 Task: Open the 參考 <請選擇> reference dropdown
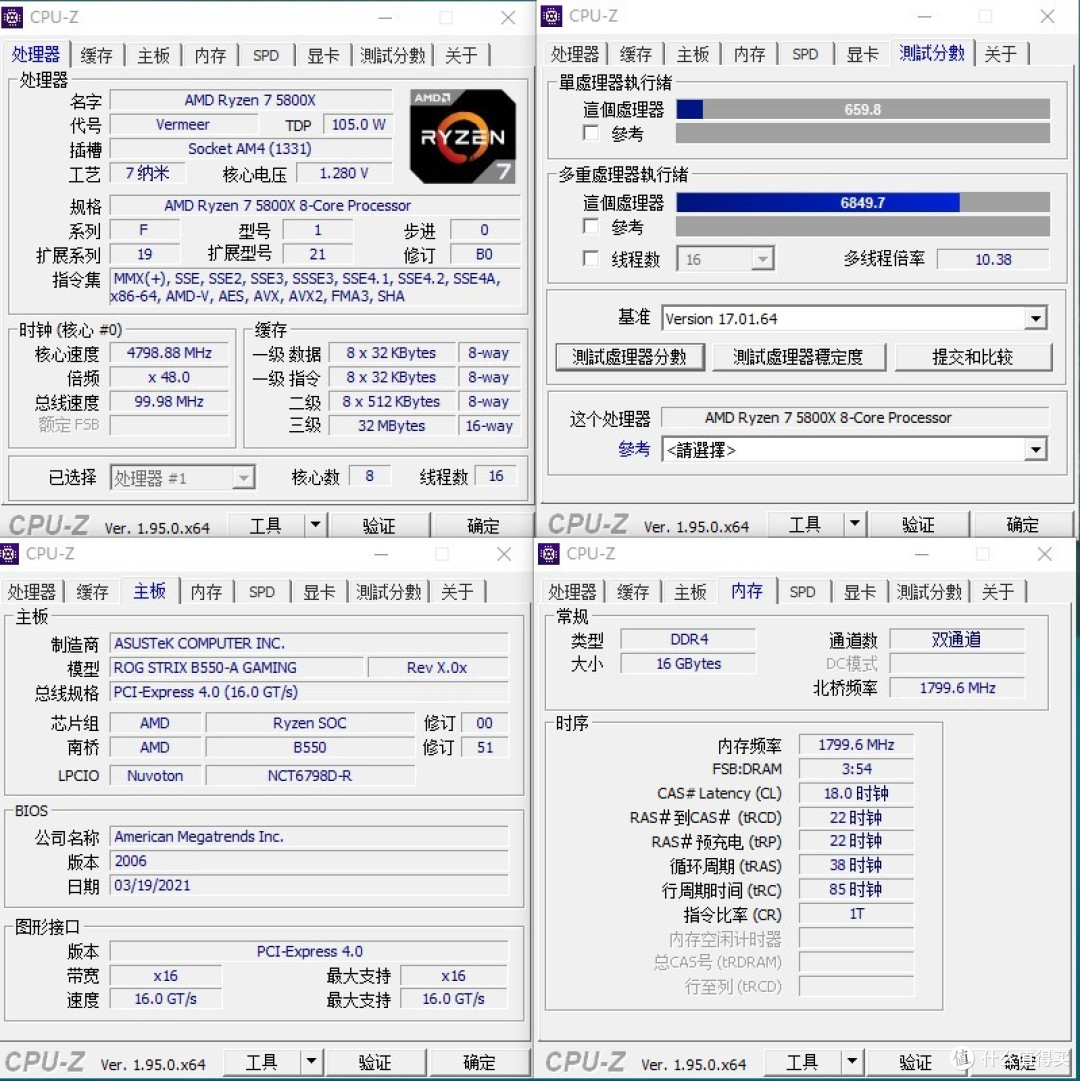(x=1035, y=450)
